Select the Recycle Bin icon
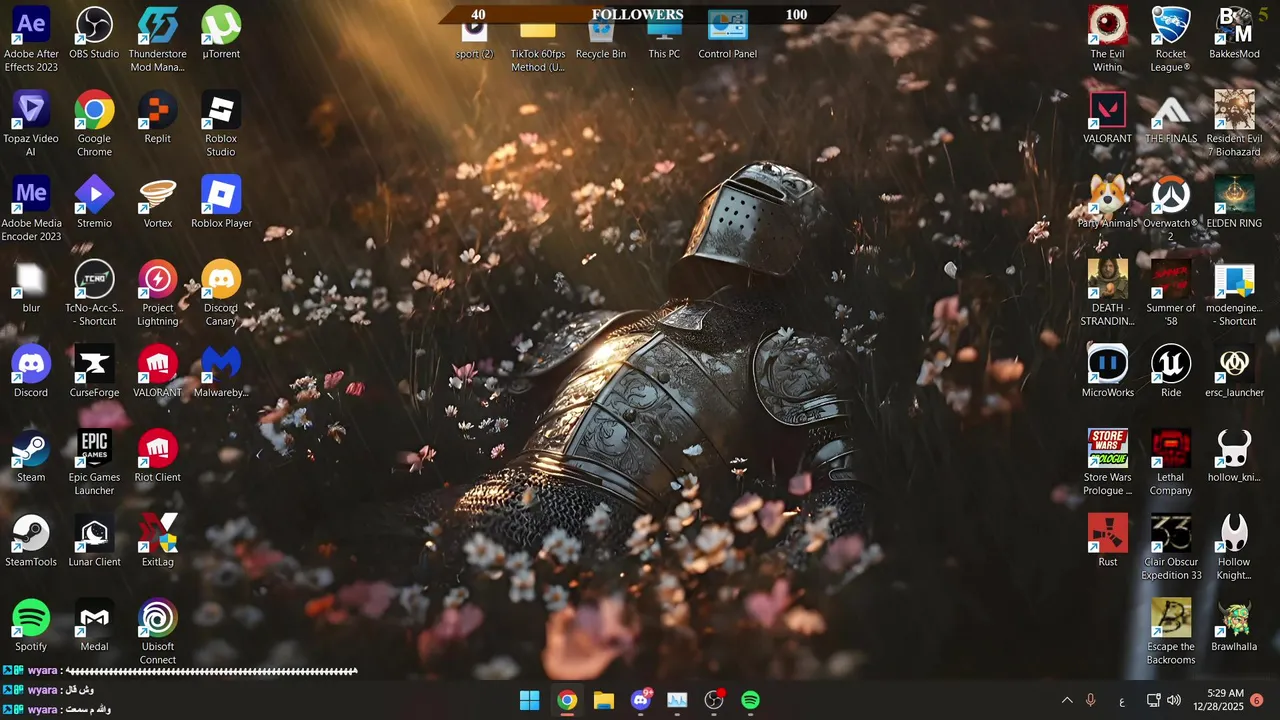1280x720 pixels. 600,35
